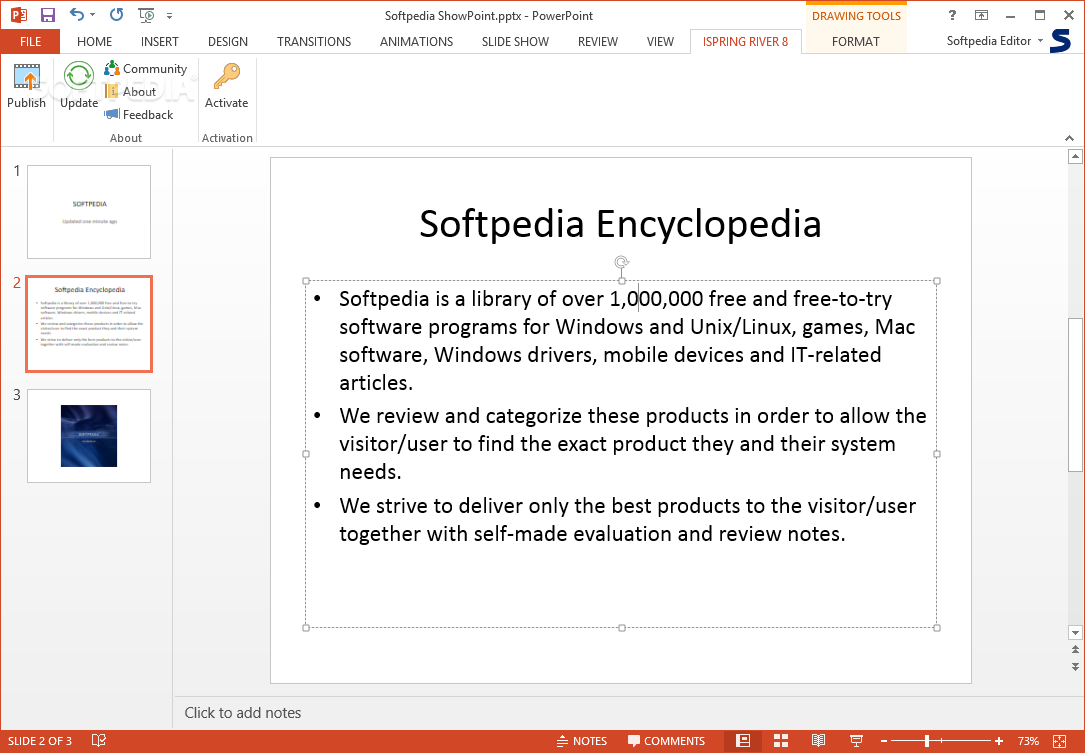Click the Softpedia S account picture
This screenshot has height=753, width=1085.
tap(1061, 41)
